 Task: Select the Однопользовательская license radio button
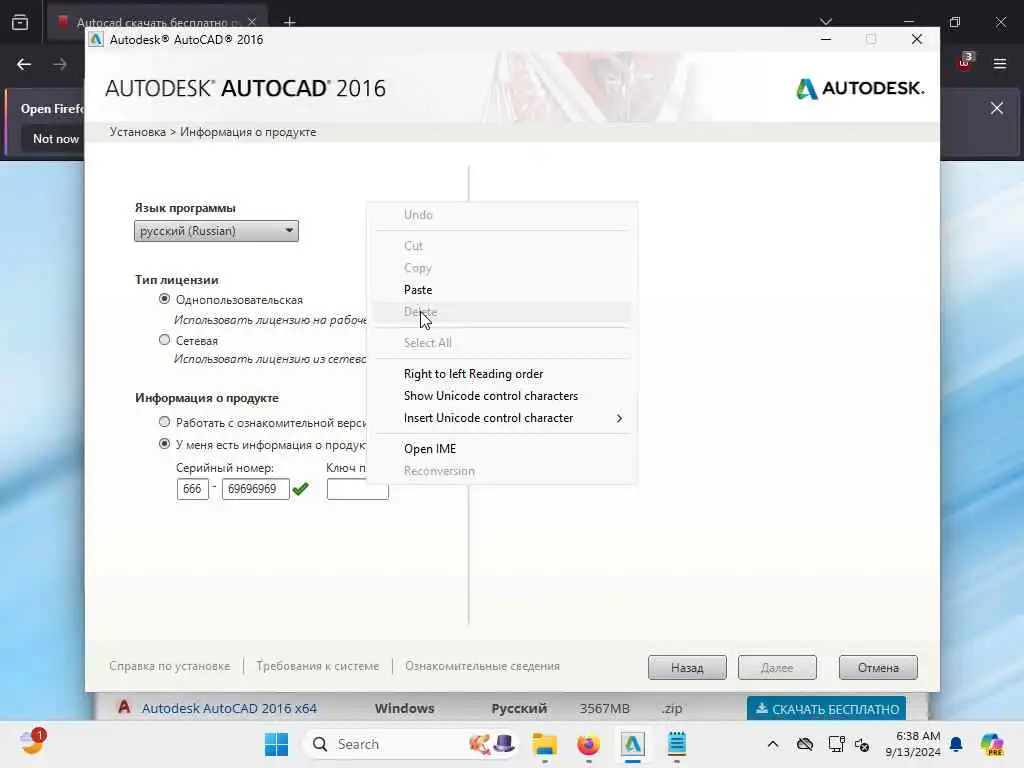165,299
